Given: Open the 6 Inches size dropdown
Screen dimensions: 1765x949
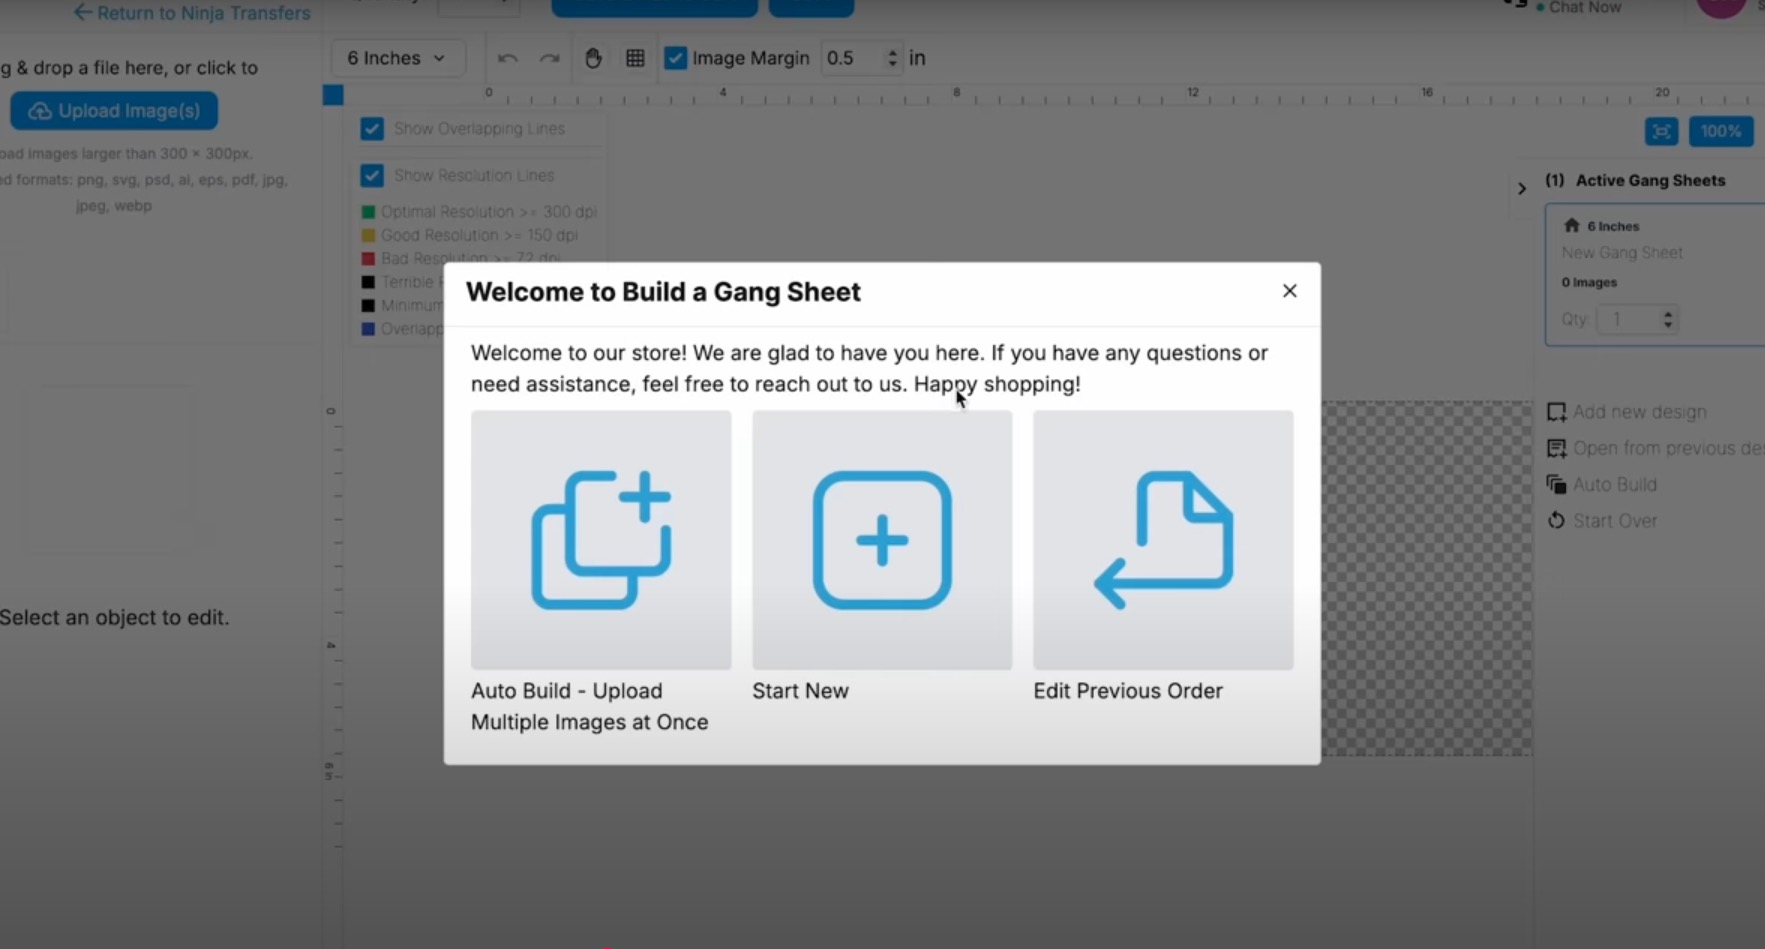Looking at the screenshot, I should (x=397, y=58).
